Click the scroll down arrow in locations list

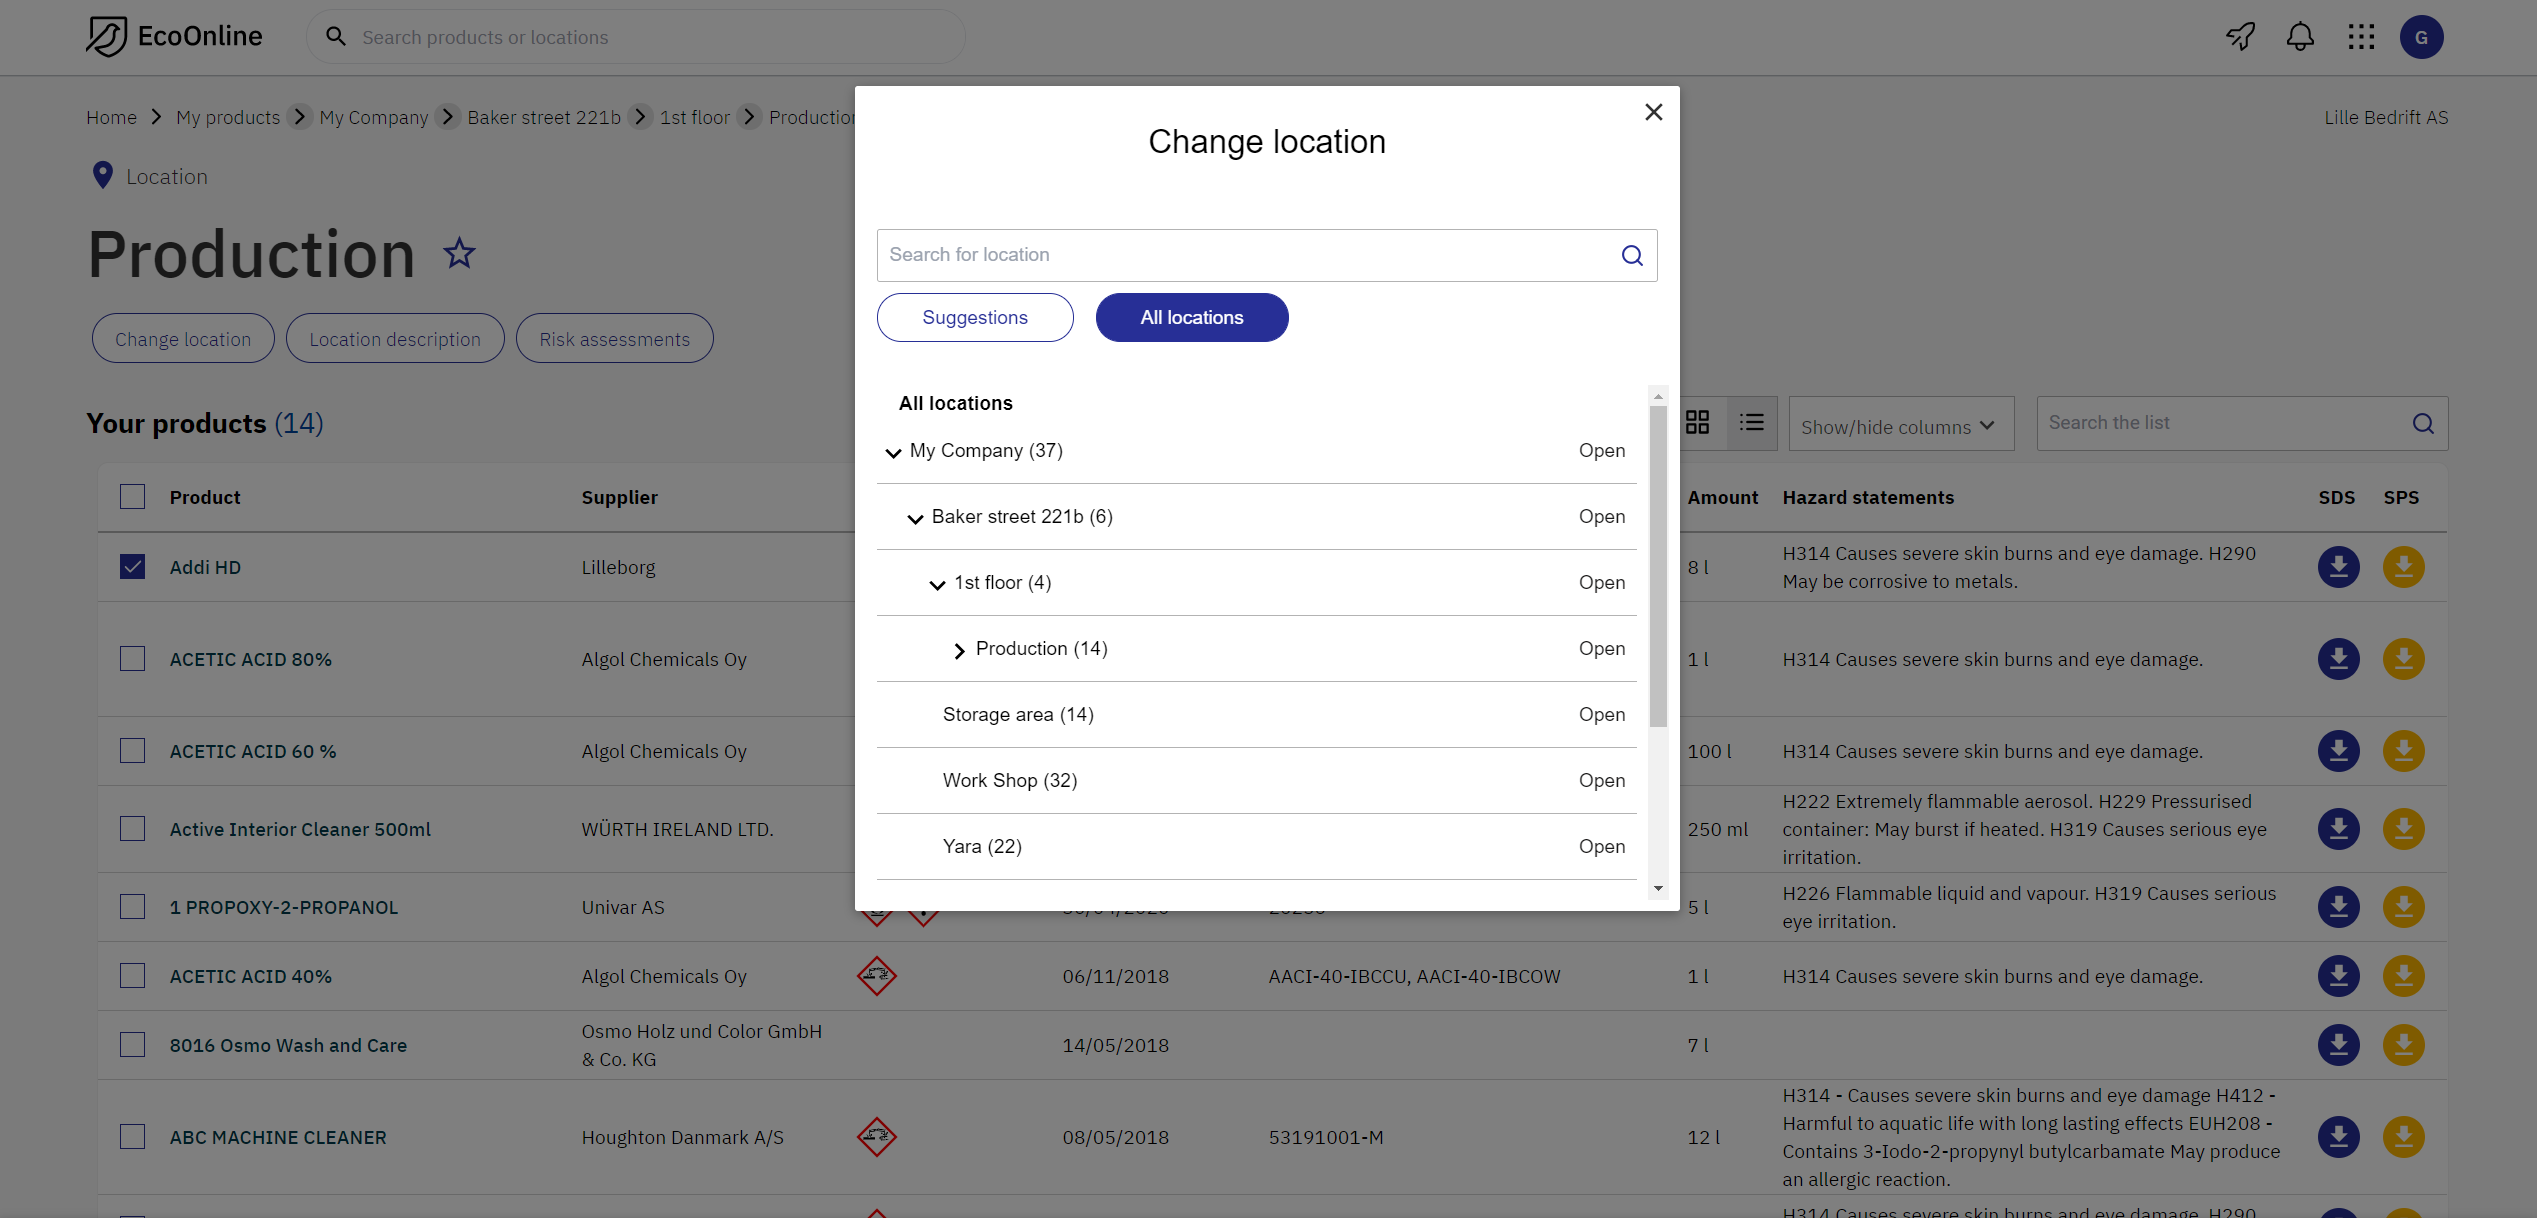pos(1658,888)
